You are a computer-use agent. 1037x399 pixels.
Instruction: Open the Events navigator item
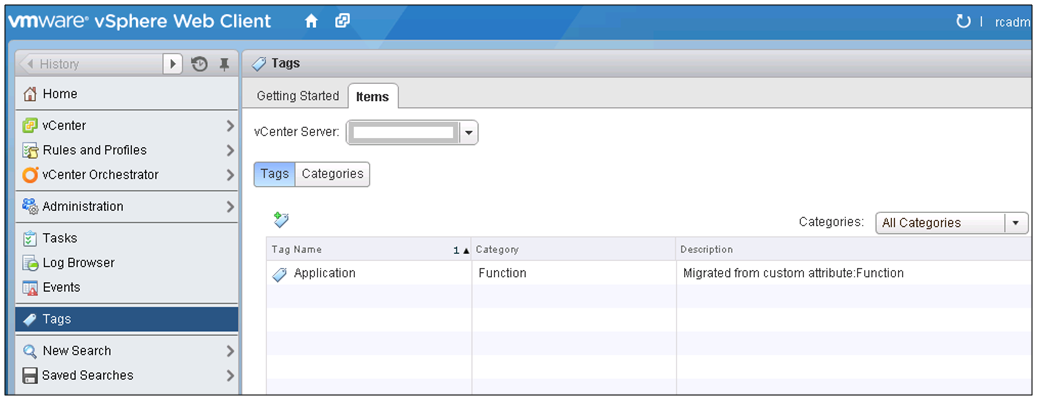click(127, 288)
